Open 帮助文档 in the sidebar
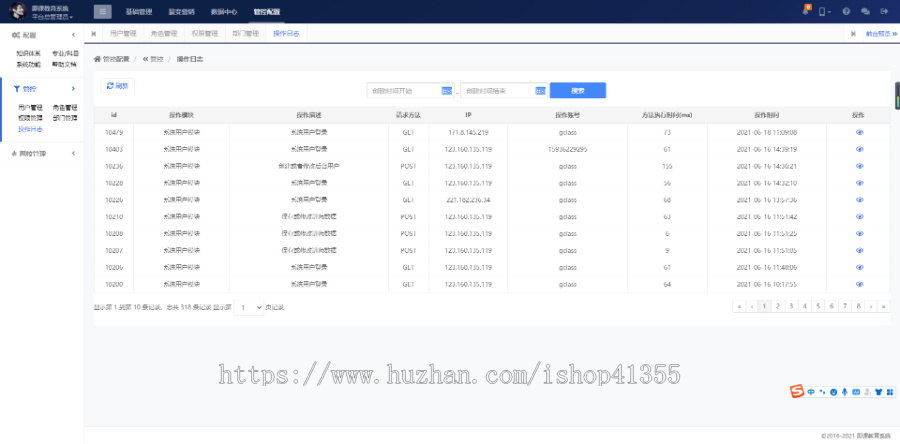Viewport: 900px width, 444px height. [x=64, y=64]
